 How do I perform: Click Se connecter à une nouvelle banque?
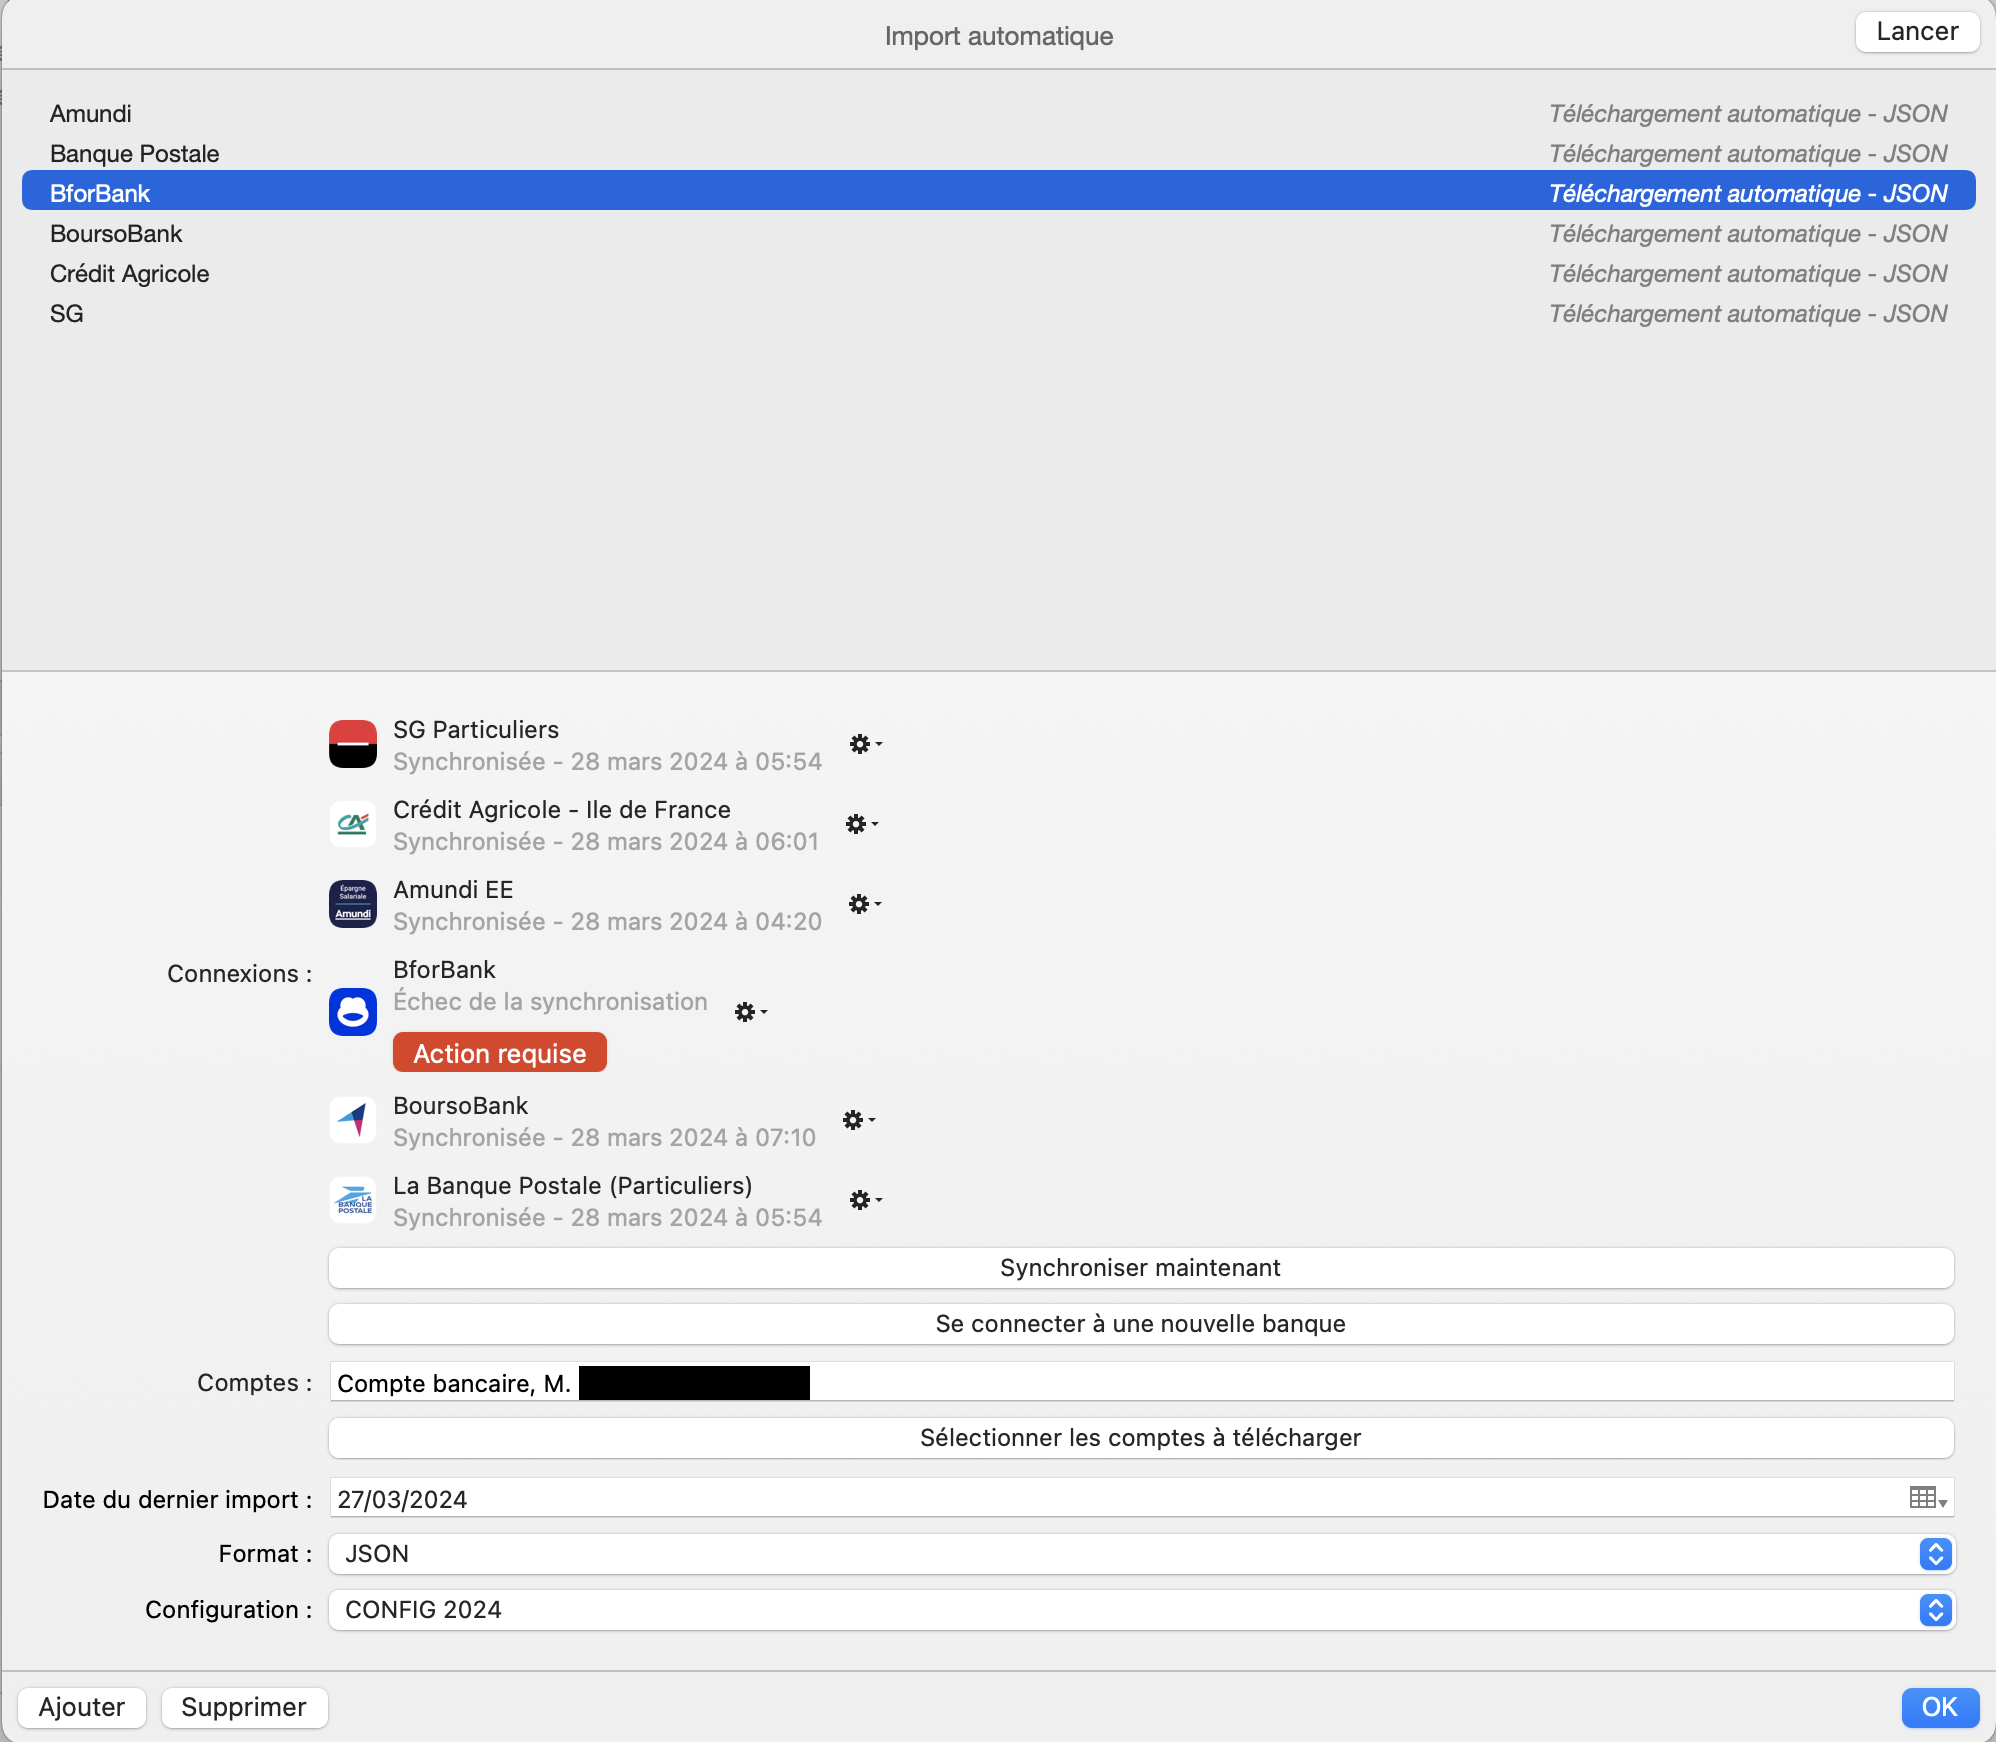coord(1141,1324)
